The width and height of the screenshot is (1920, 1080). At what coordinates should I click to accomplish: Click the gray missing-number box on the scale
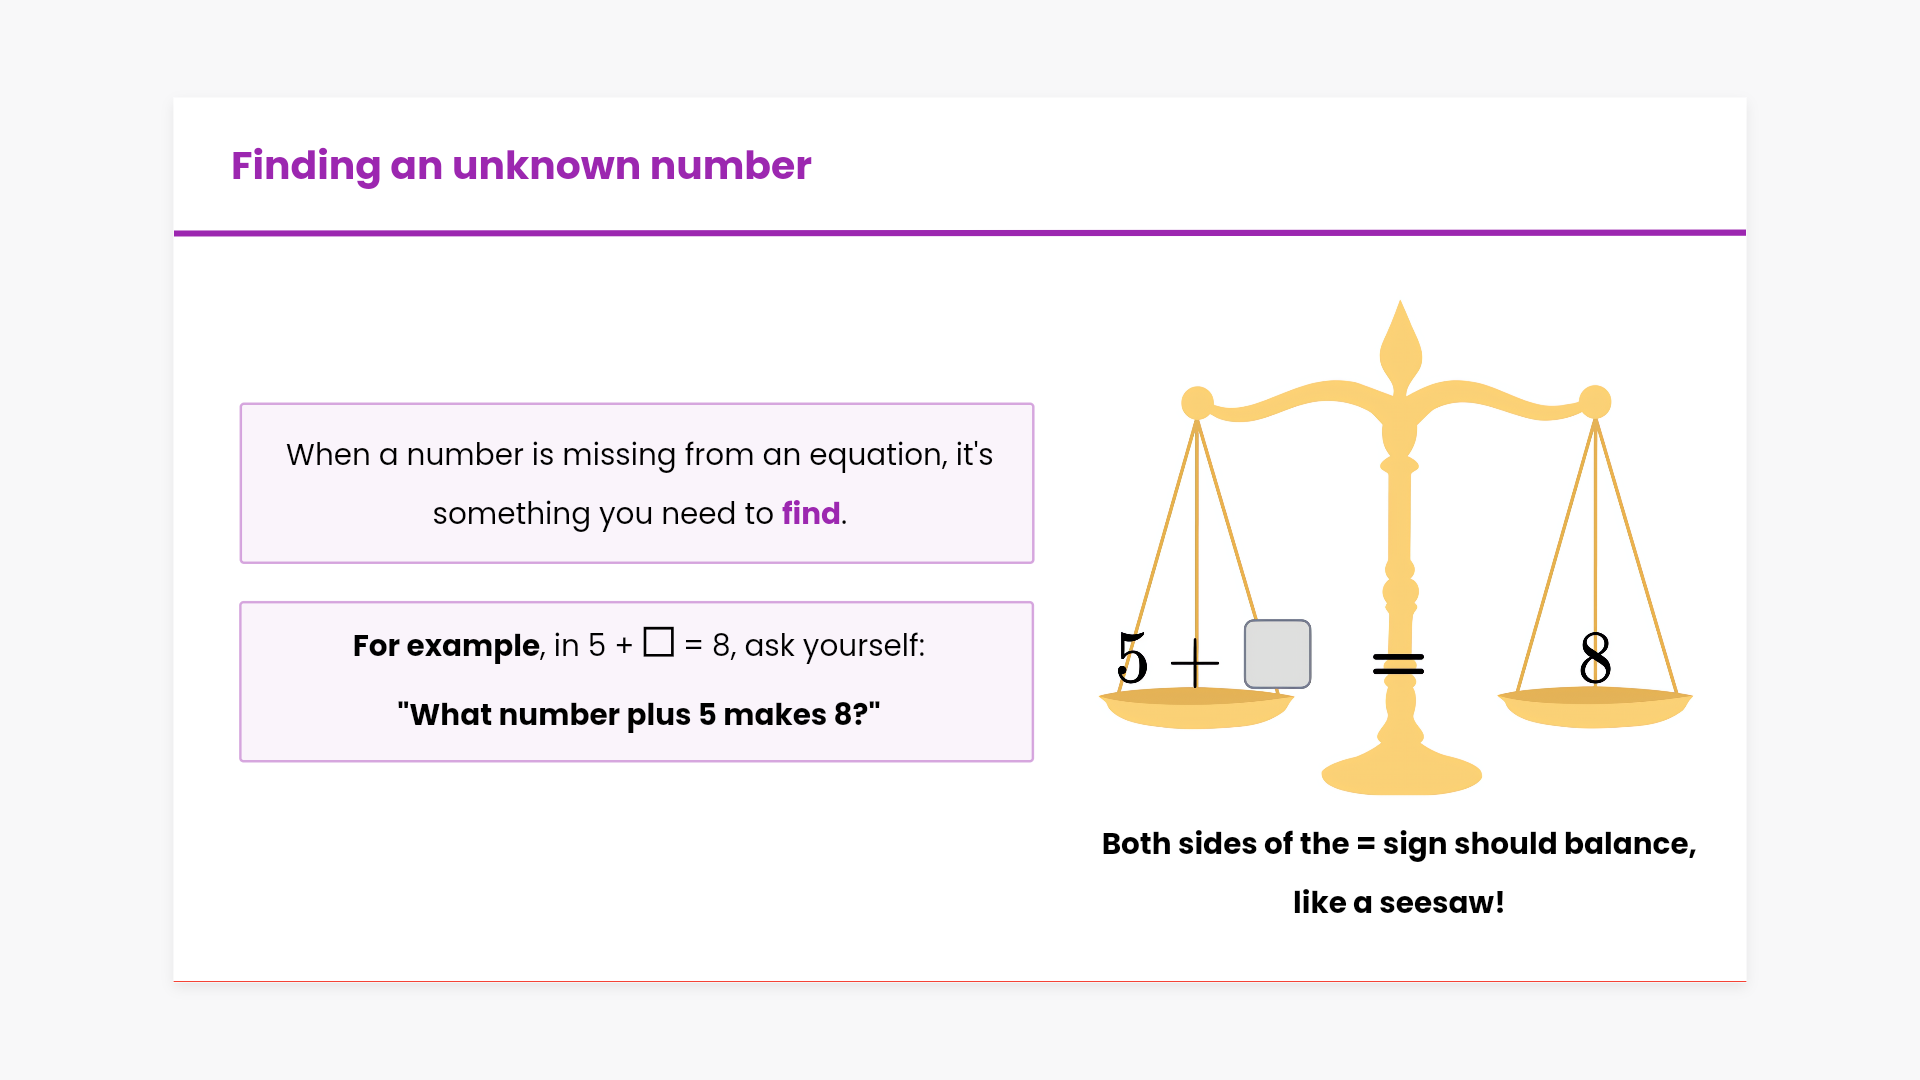[x=1277, y=654]
